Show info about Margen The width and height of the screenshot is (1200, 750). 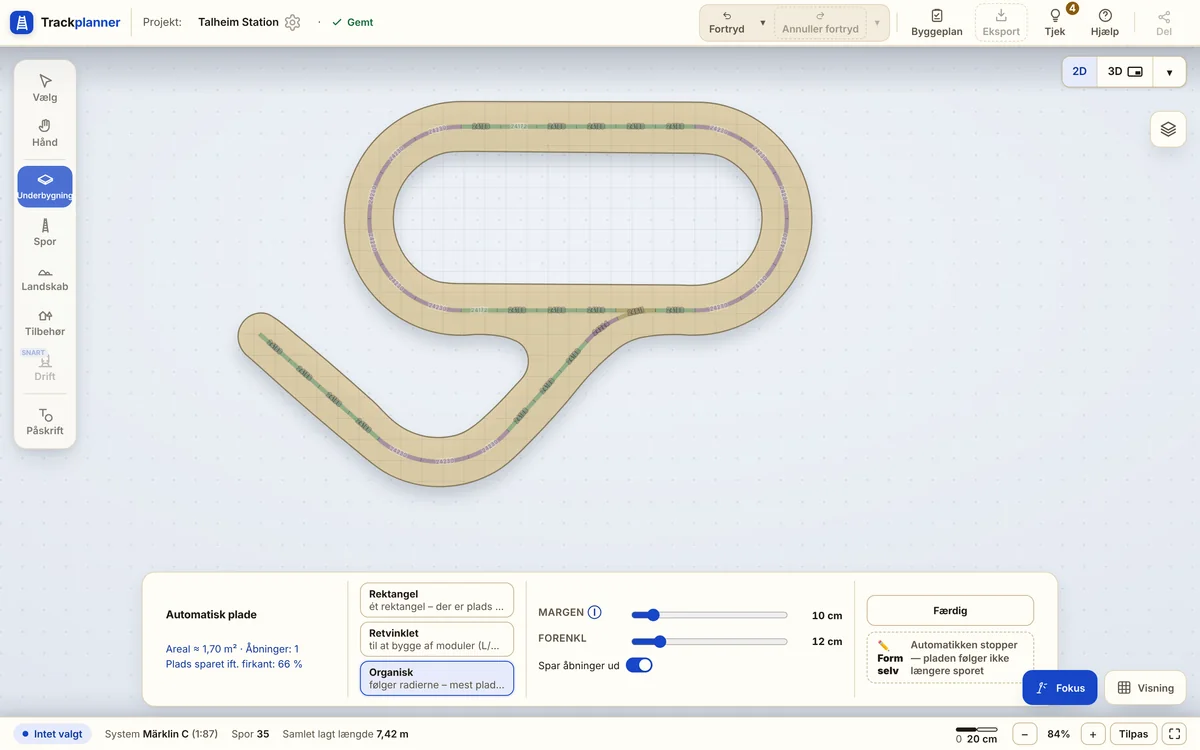[x=595, y=612]
